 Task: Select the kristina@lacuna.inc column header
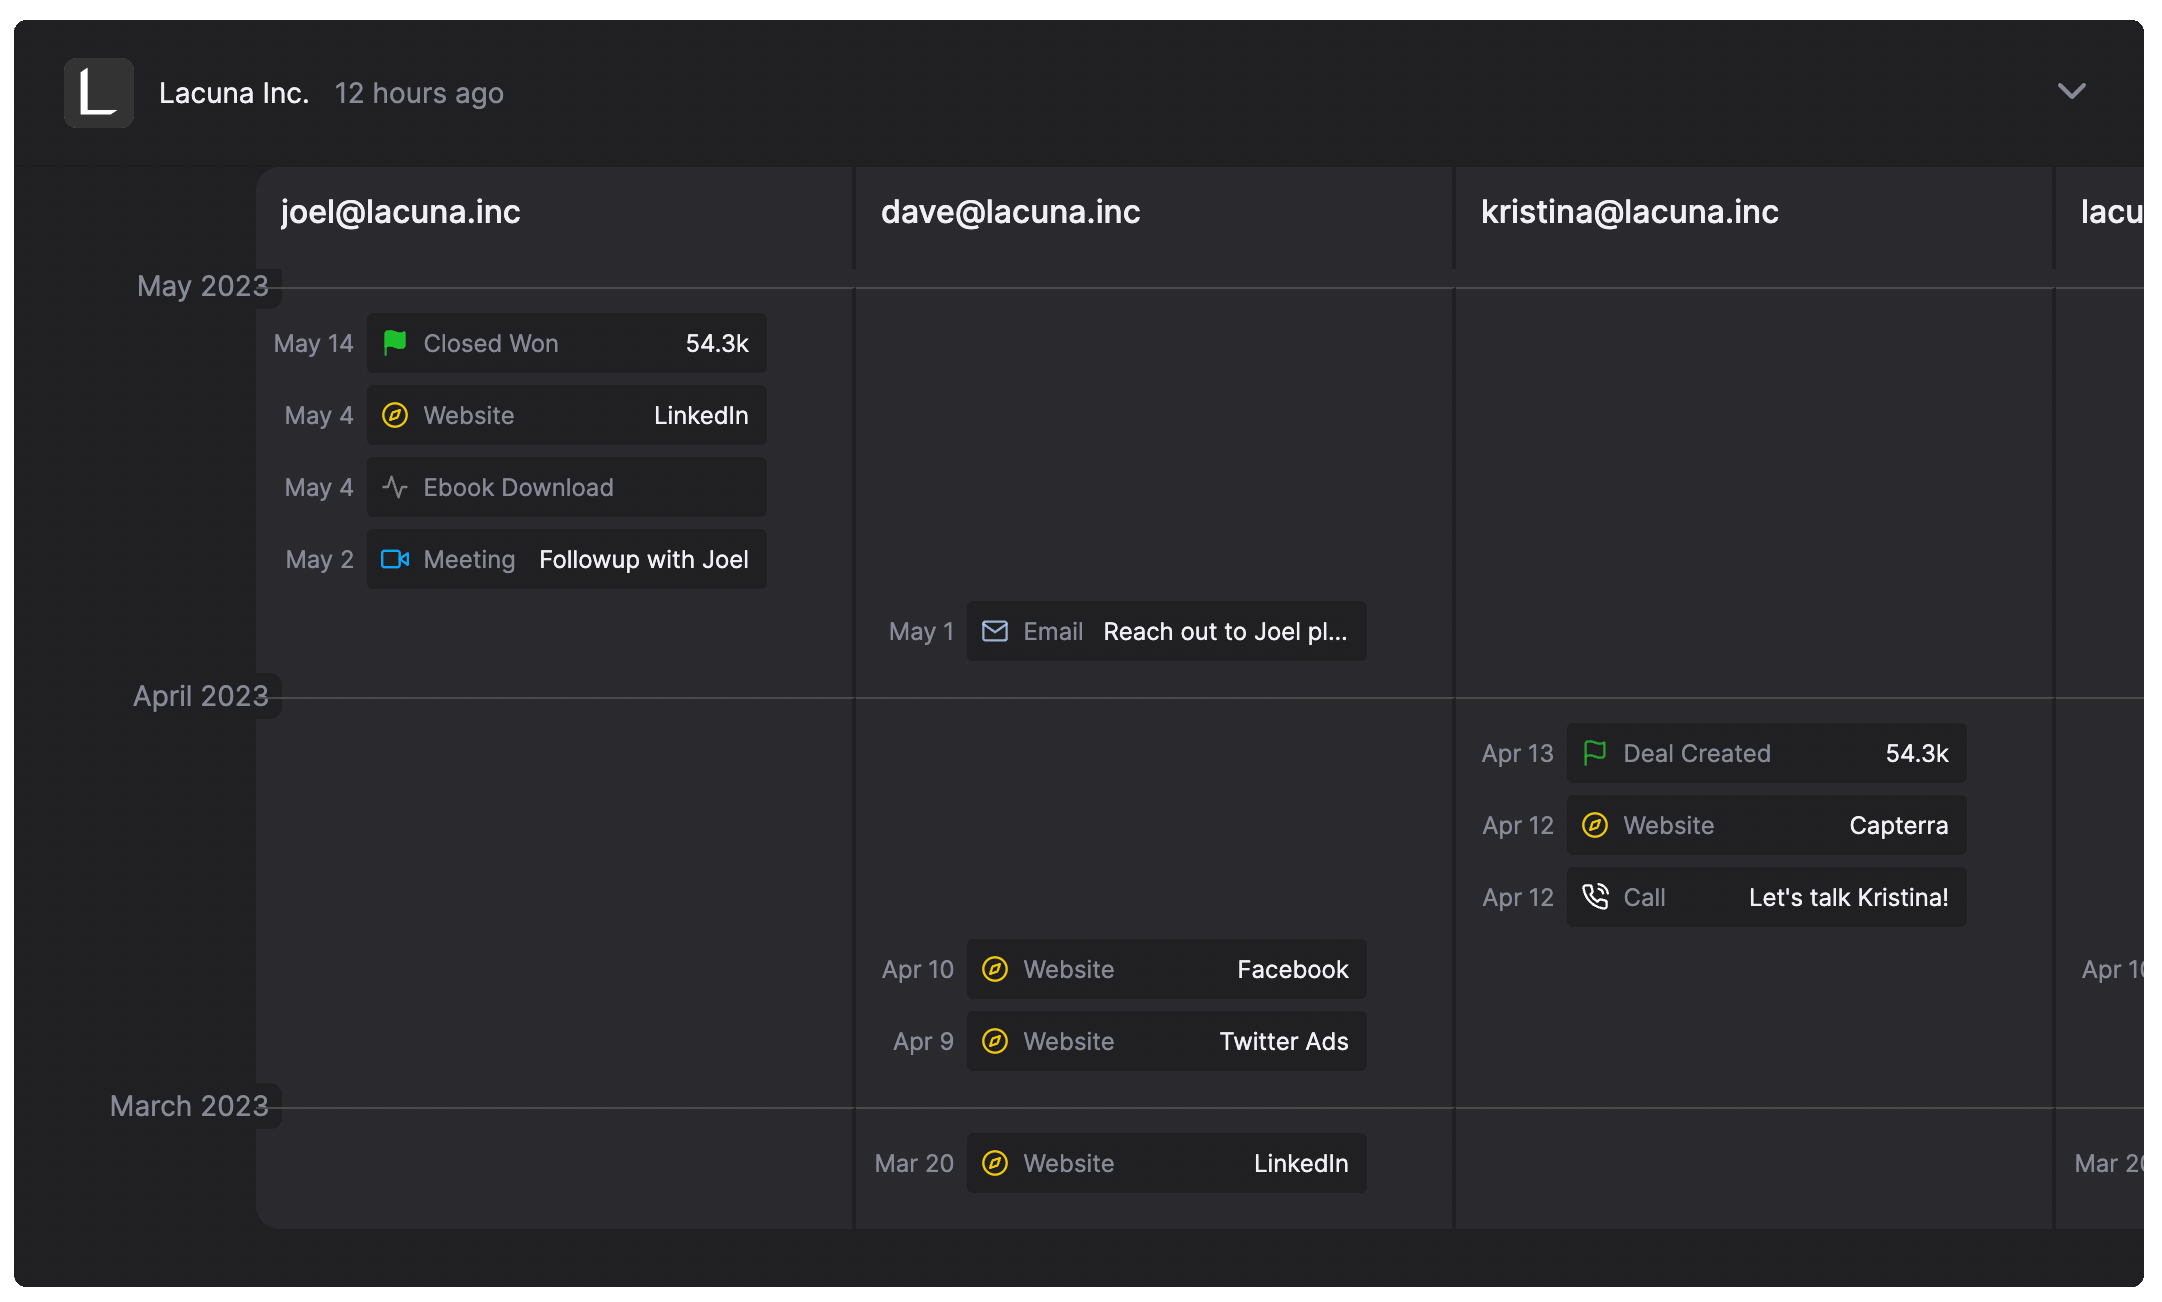tap(1629, 212)
